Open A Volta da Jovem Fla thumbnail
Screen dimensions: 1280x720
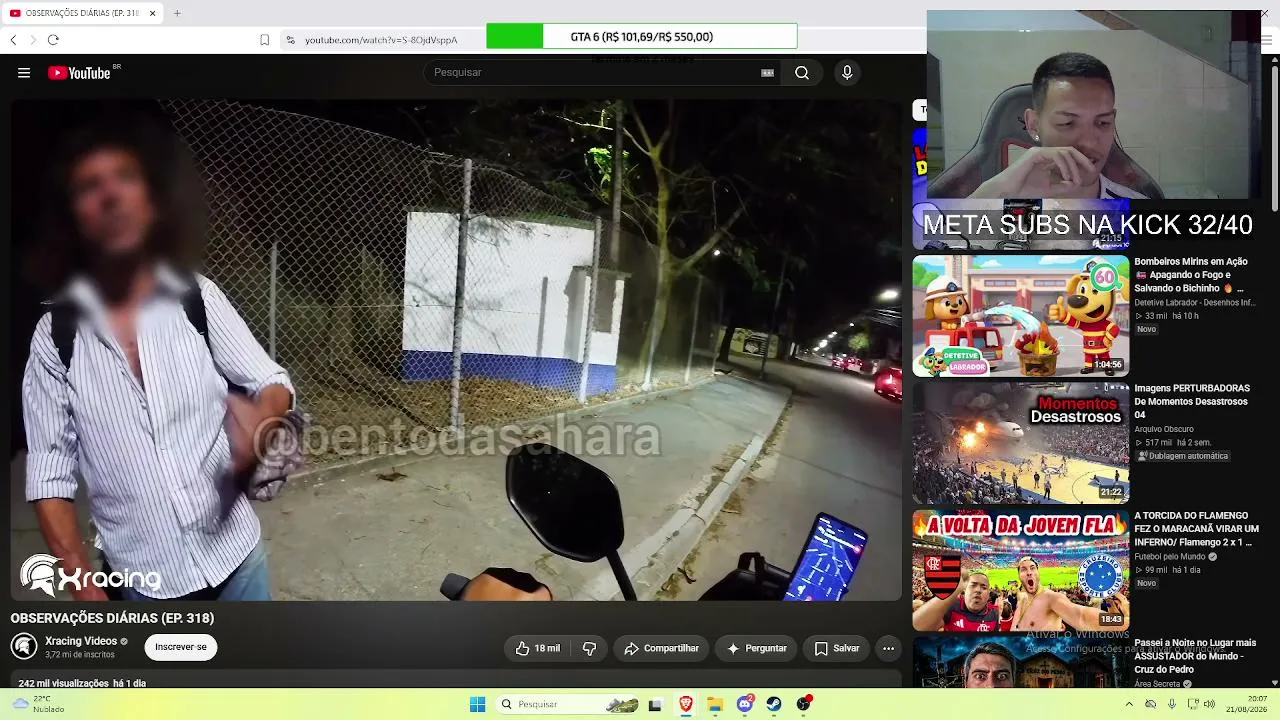[1020, 570]
